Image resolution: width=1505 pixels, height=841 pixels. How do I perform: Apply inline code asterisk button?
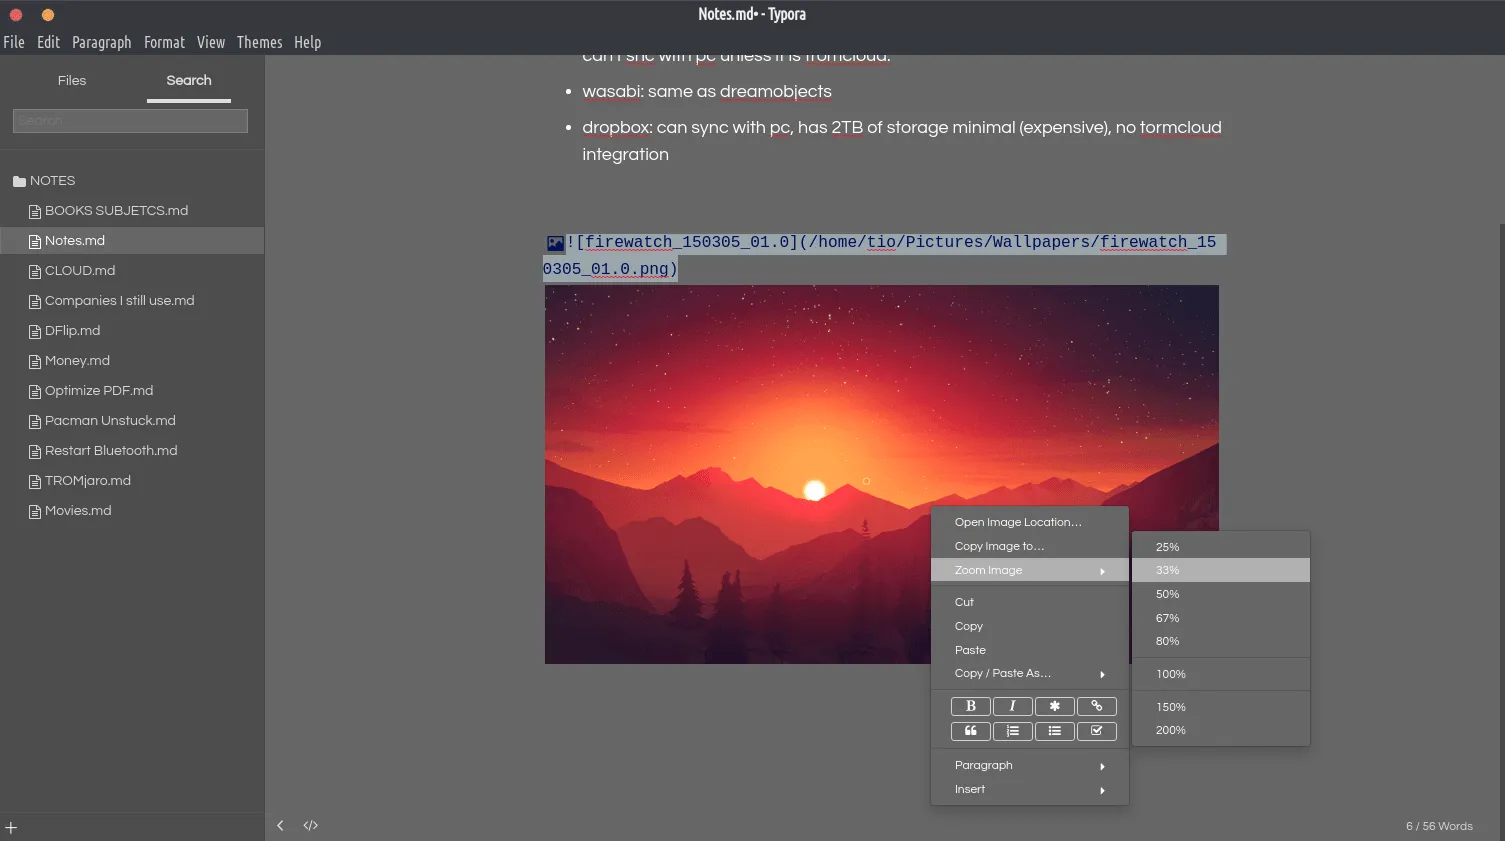(1054, 706)
